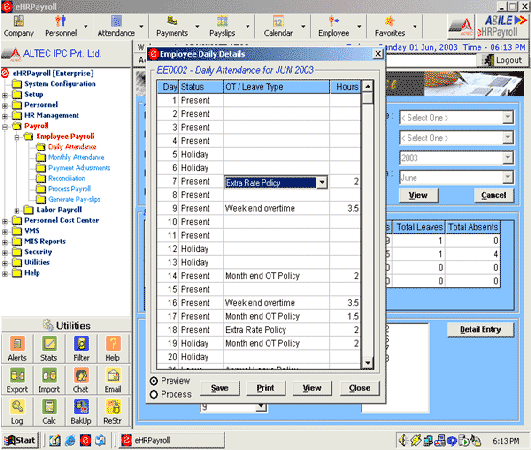Click the eHRPayroll taskbar button

(172, 440)
